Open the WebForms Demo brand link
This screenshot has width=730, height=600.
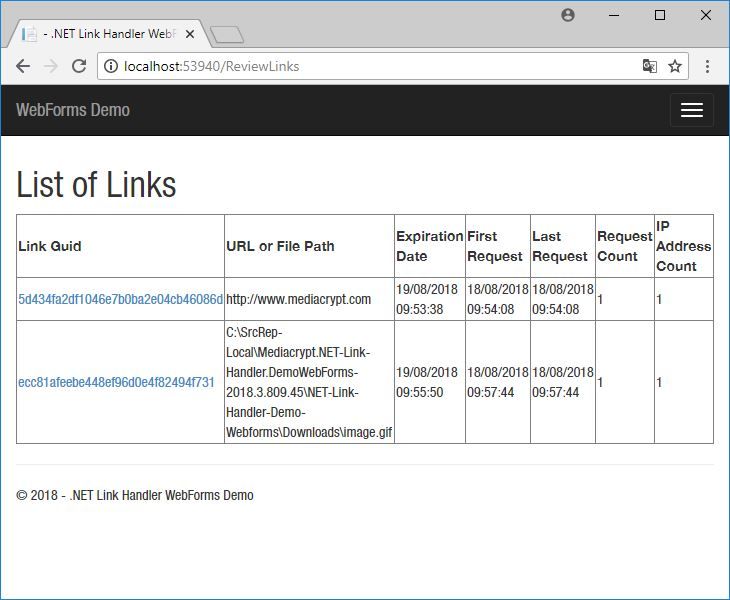73,110
